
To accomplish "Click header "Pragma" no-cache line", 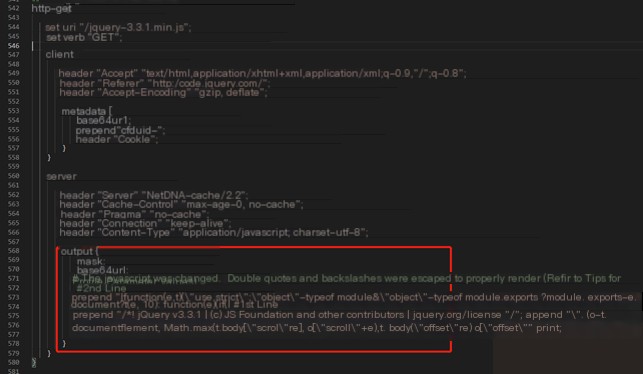I will click(135, 214).
